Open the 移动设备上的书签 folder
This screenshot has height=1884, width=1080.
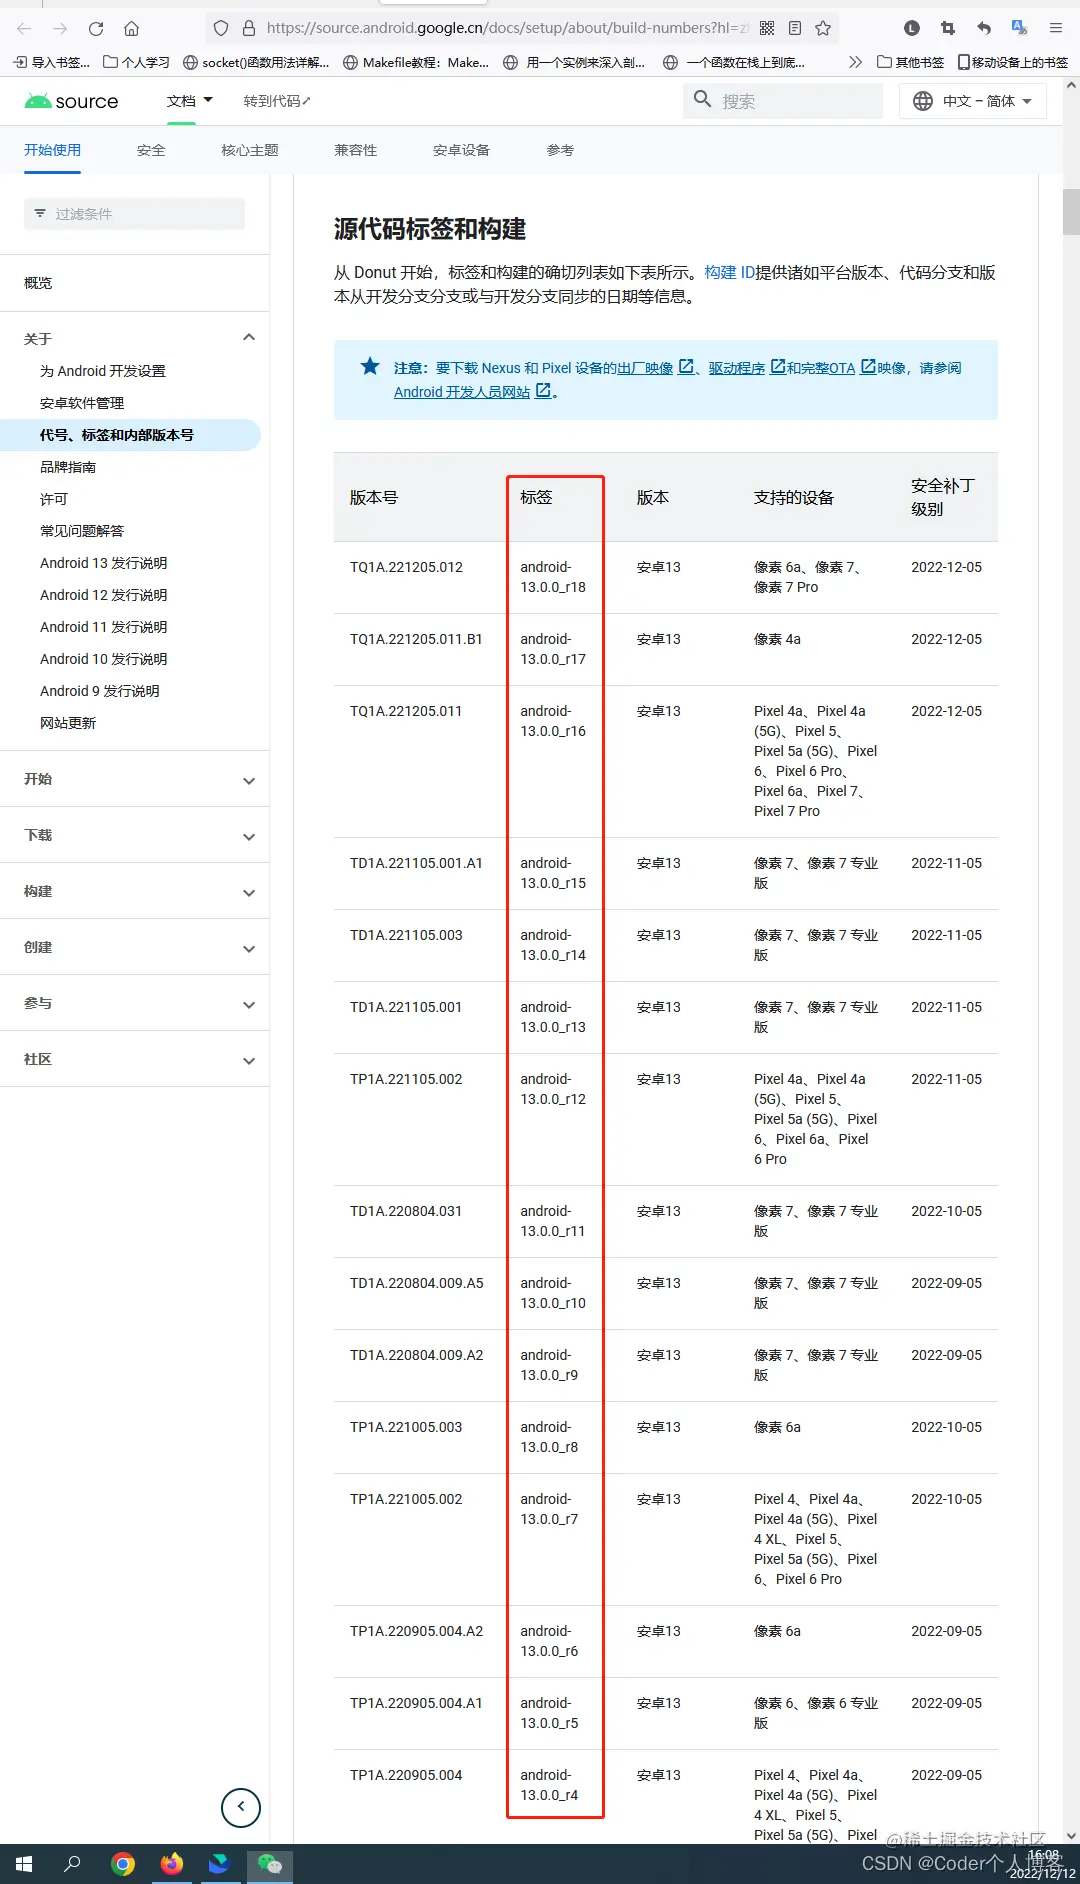point(1012,62)
